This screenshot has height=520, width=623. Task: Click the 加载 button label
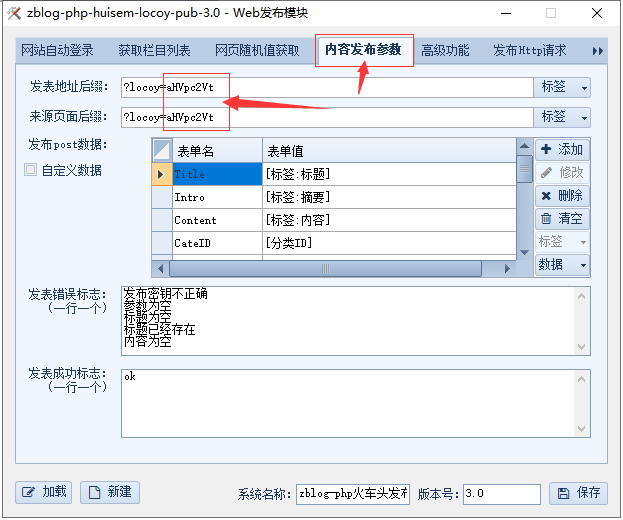coord(54,492)
